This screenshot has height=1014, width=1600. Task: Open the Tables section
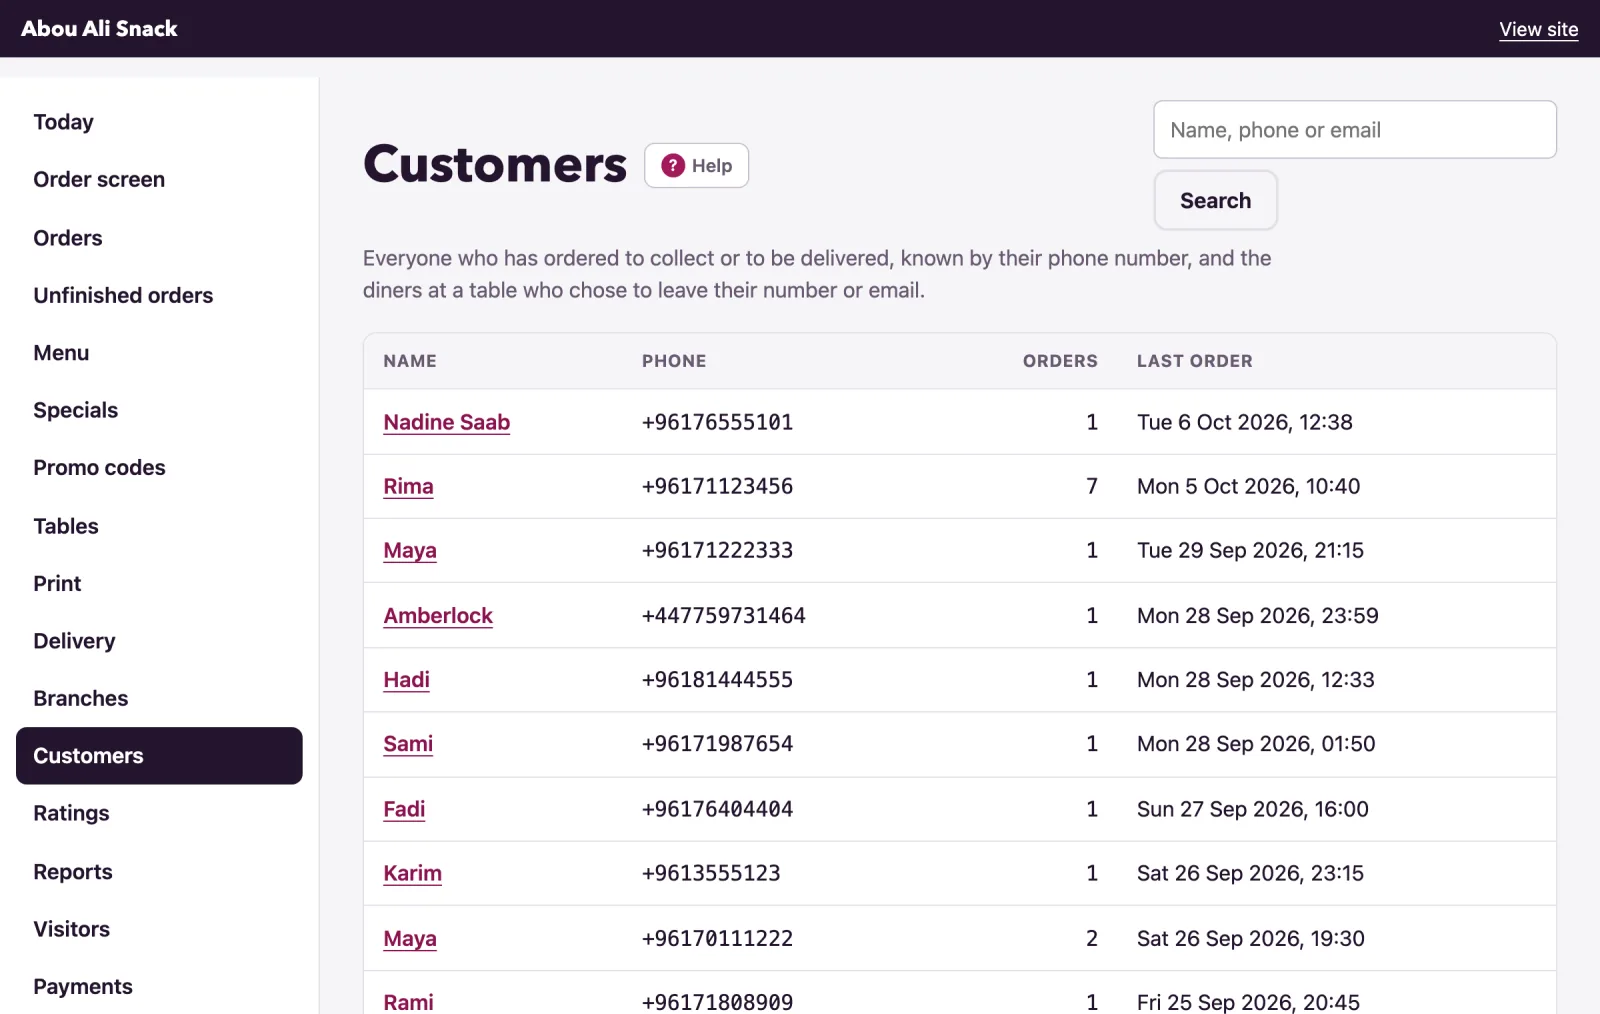point(66,526)
